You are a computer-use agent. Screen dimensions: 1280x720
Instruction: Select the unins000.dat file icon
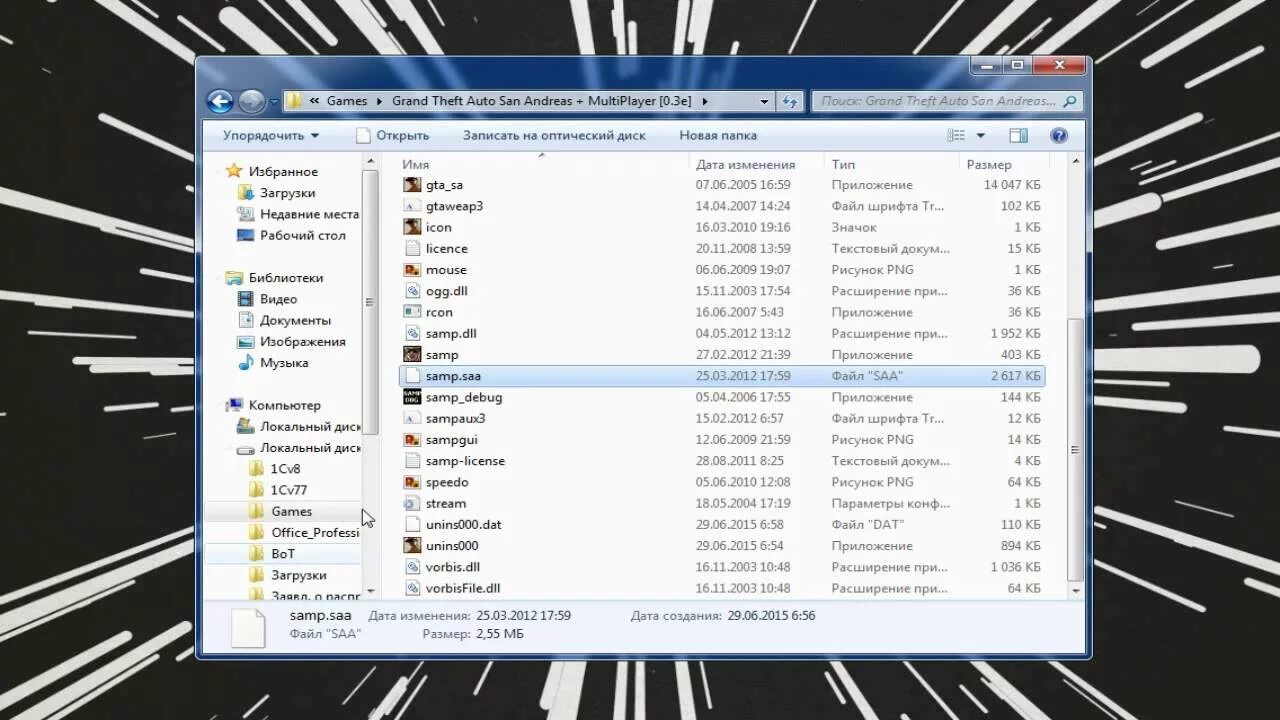[x=412, y=524]
